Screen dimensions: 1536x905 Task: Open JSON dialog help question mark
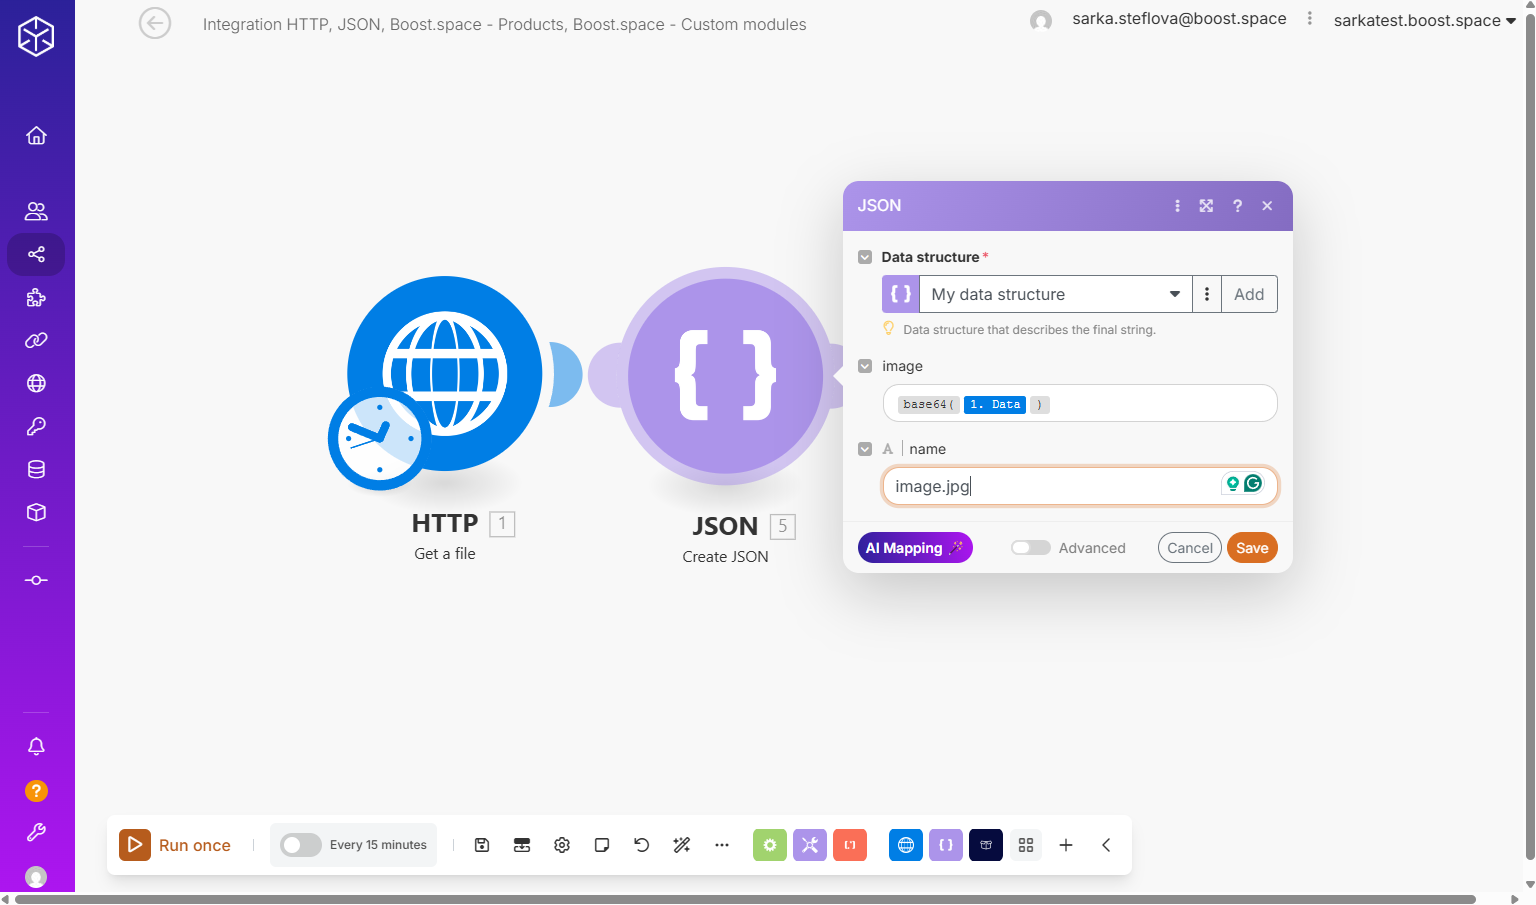(1237, 206)
